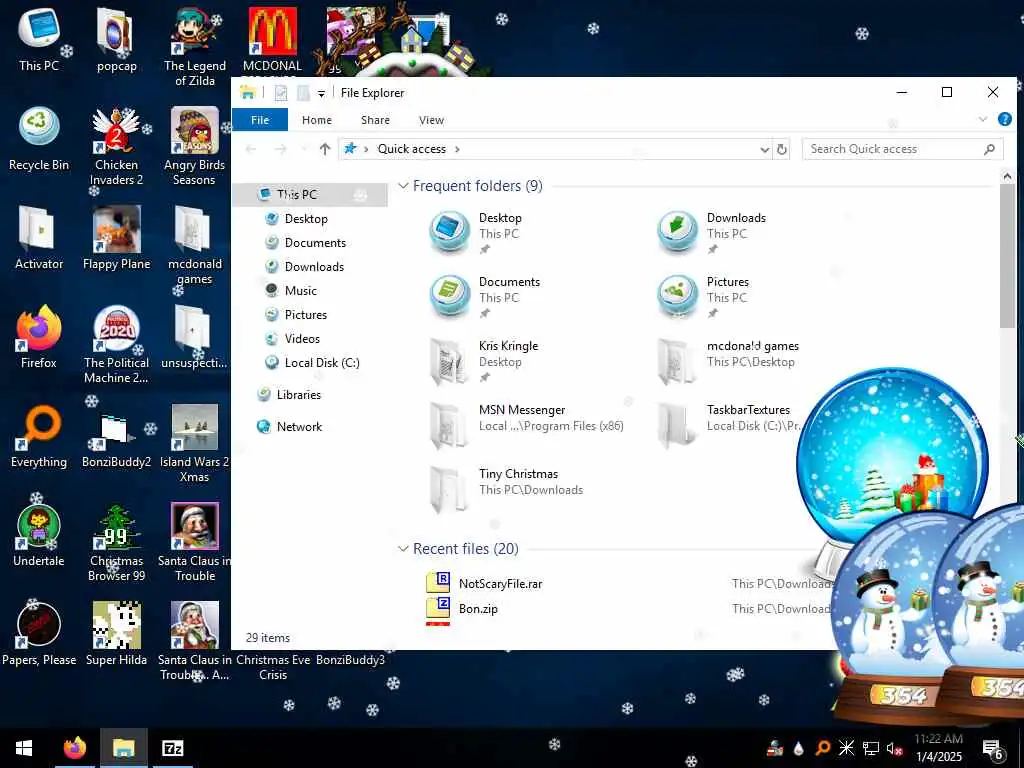
Task: Open Christmas Browser 99 shortcut
Action: [116, 543]
